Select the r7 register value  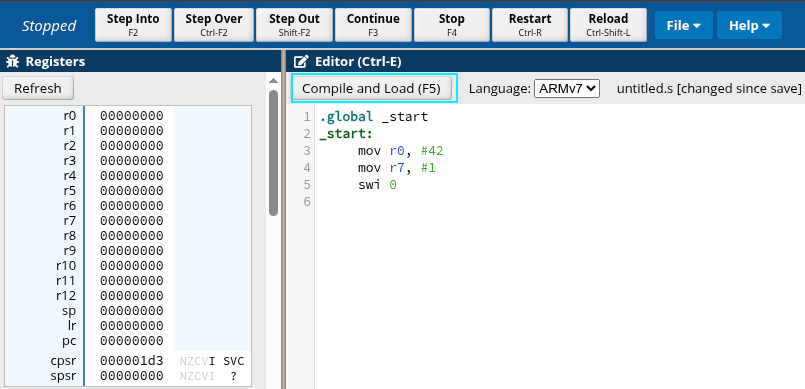pyautogui.click(x=131, y=221)
